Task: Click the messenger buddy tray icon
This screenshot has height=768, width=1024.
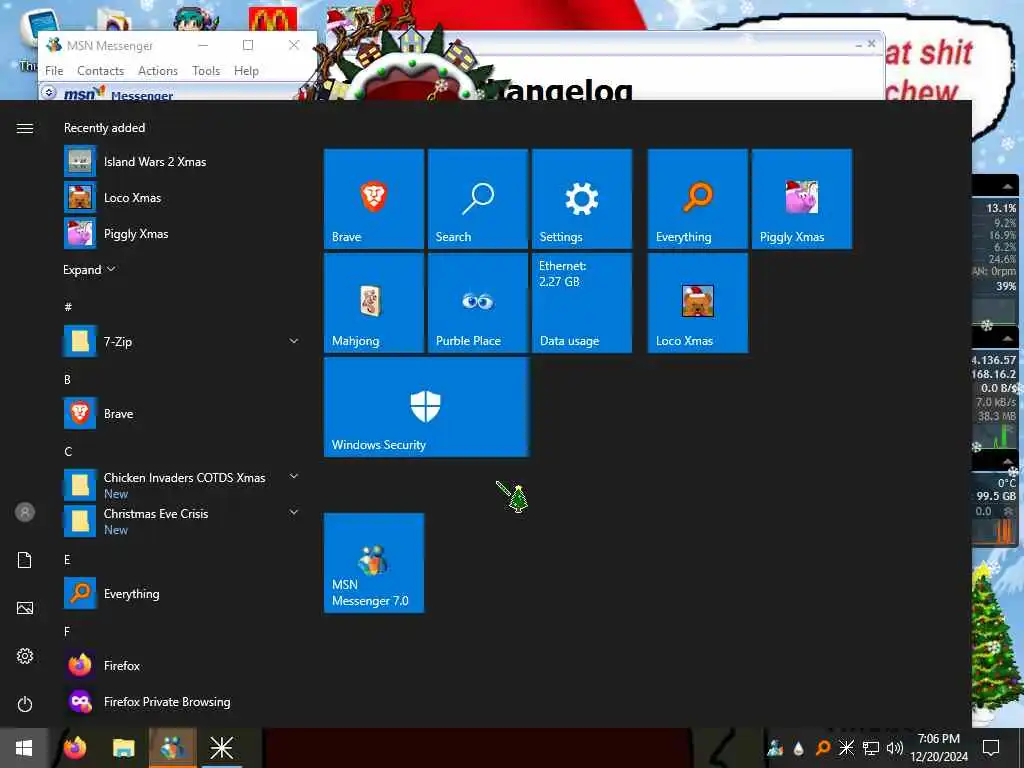Action: click(x=775, y=748)
